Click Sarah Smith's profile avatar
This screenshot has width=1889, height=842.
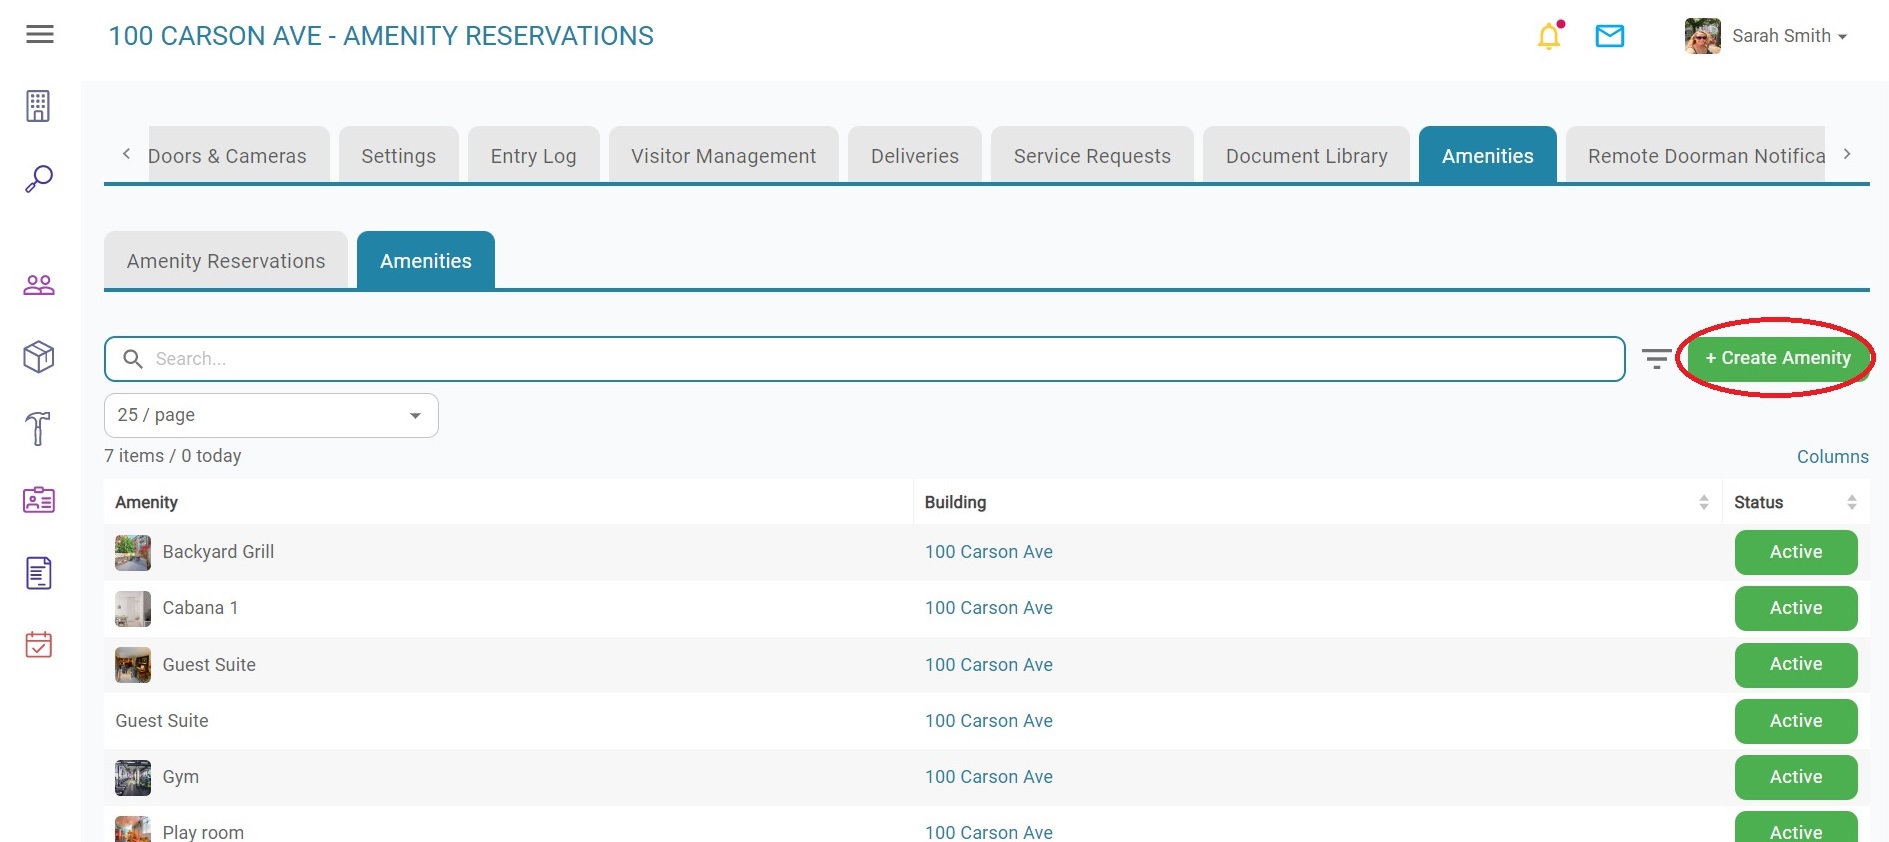point(1702,36)
